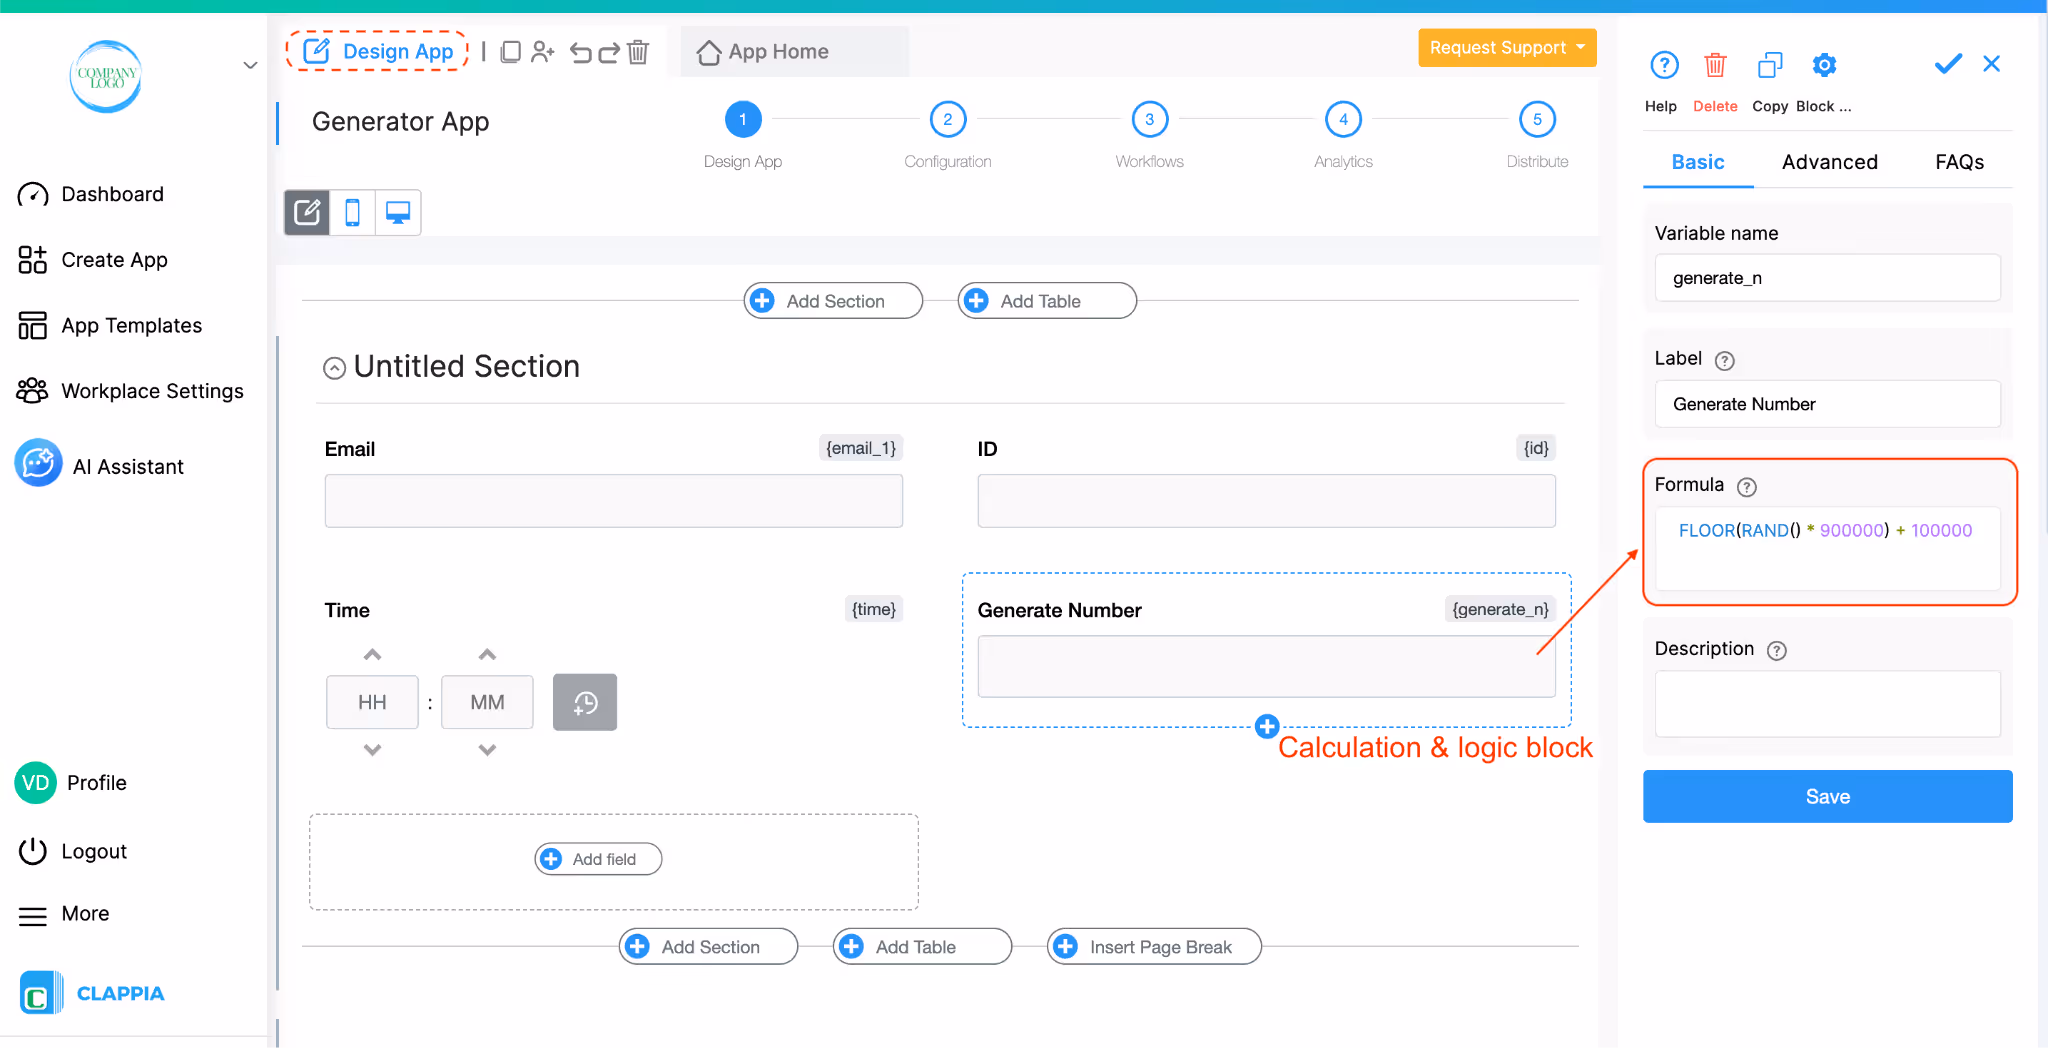Close the block settings panel
2048x1048 pixels.
(1992, 64)
